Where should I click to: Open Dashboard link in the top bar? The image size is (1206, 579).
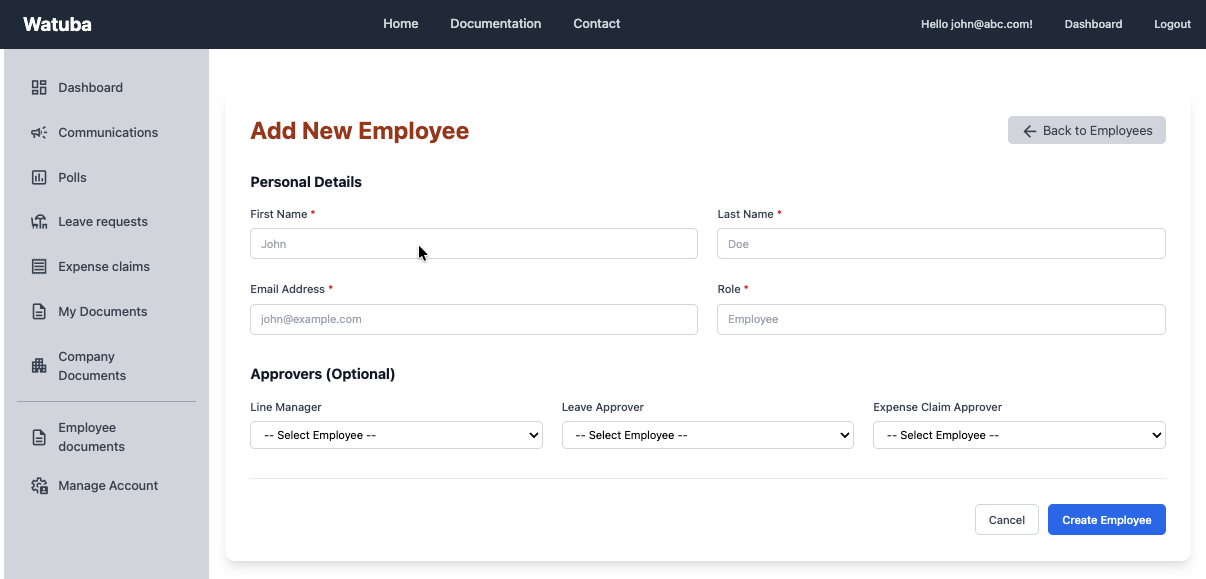(1093, 24)
